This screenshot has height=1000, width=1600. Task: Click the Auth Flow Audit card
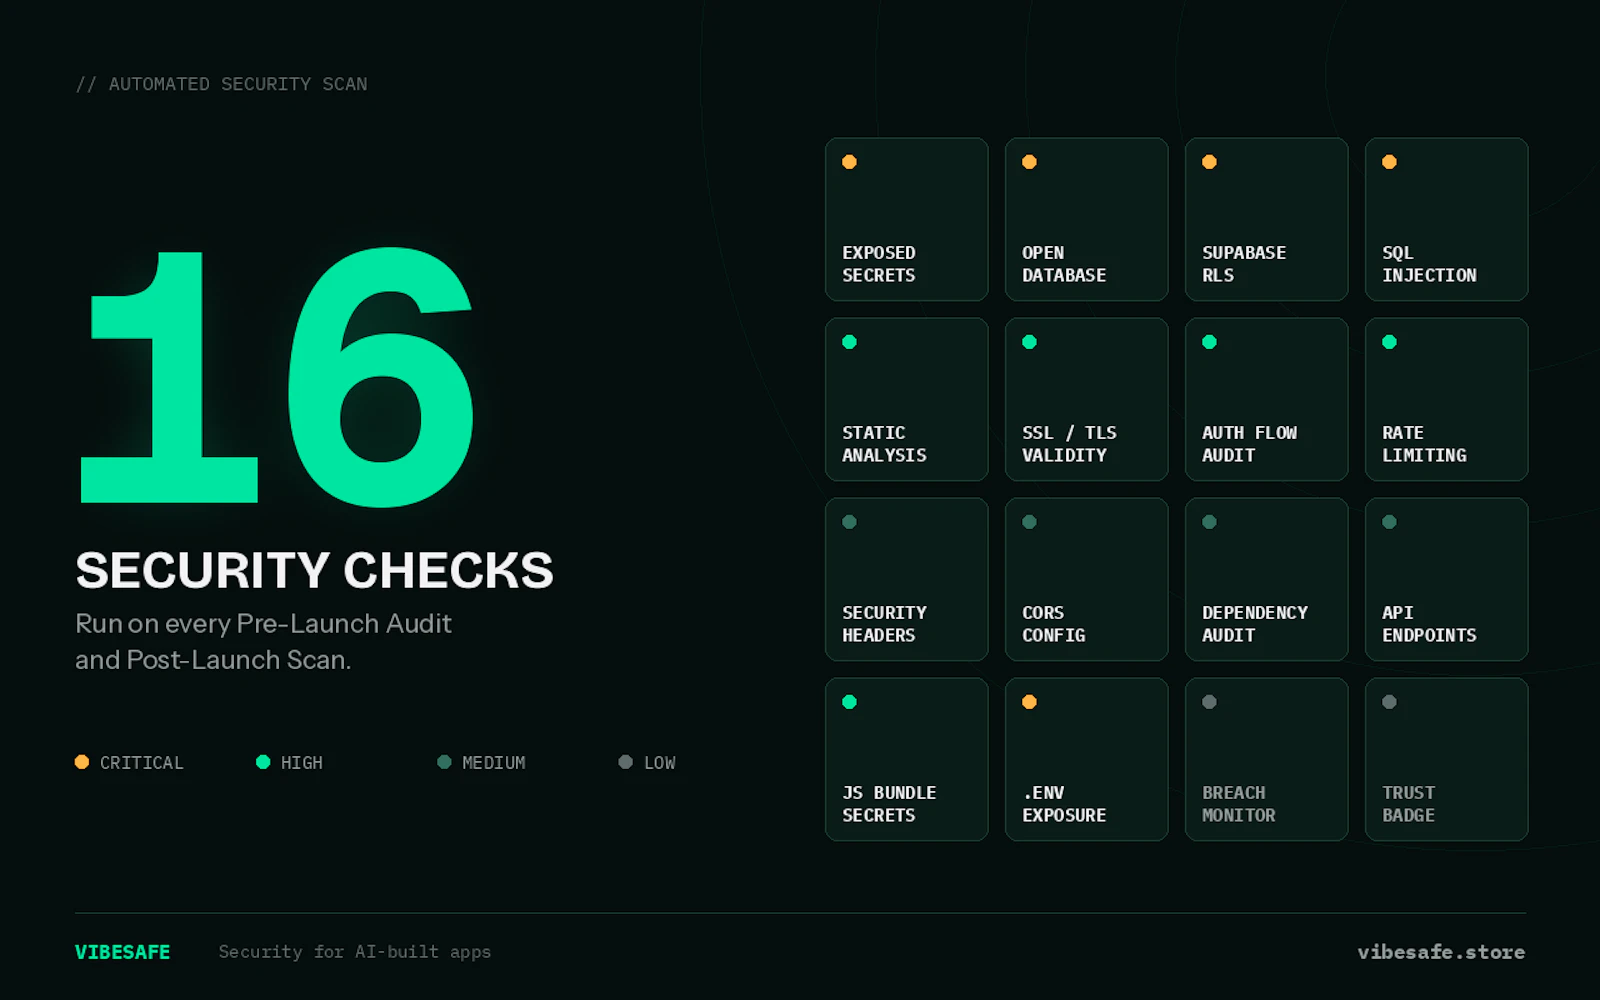pyautogui.click(x=1266, y=399)
